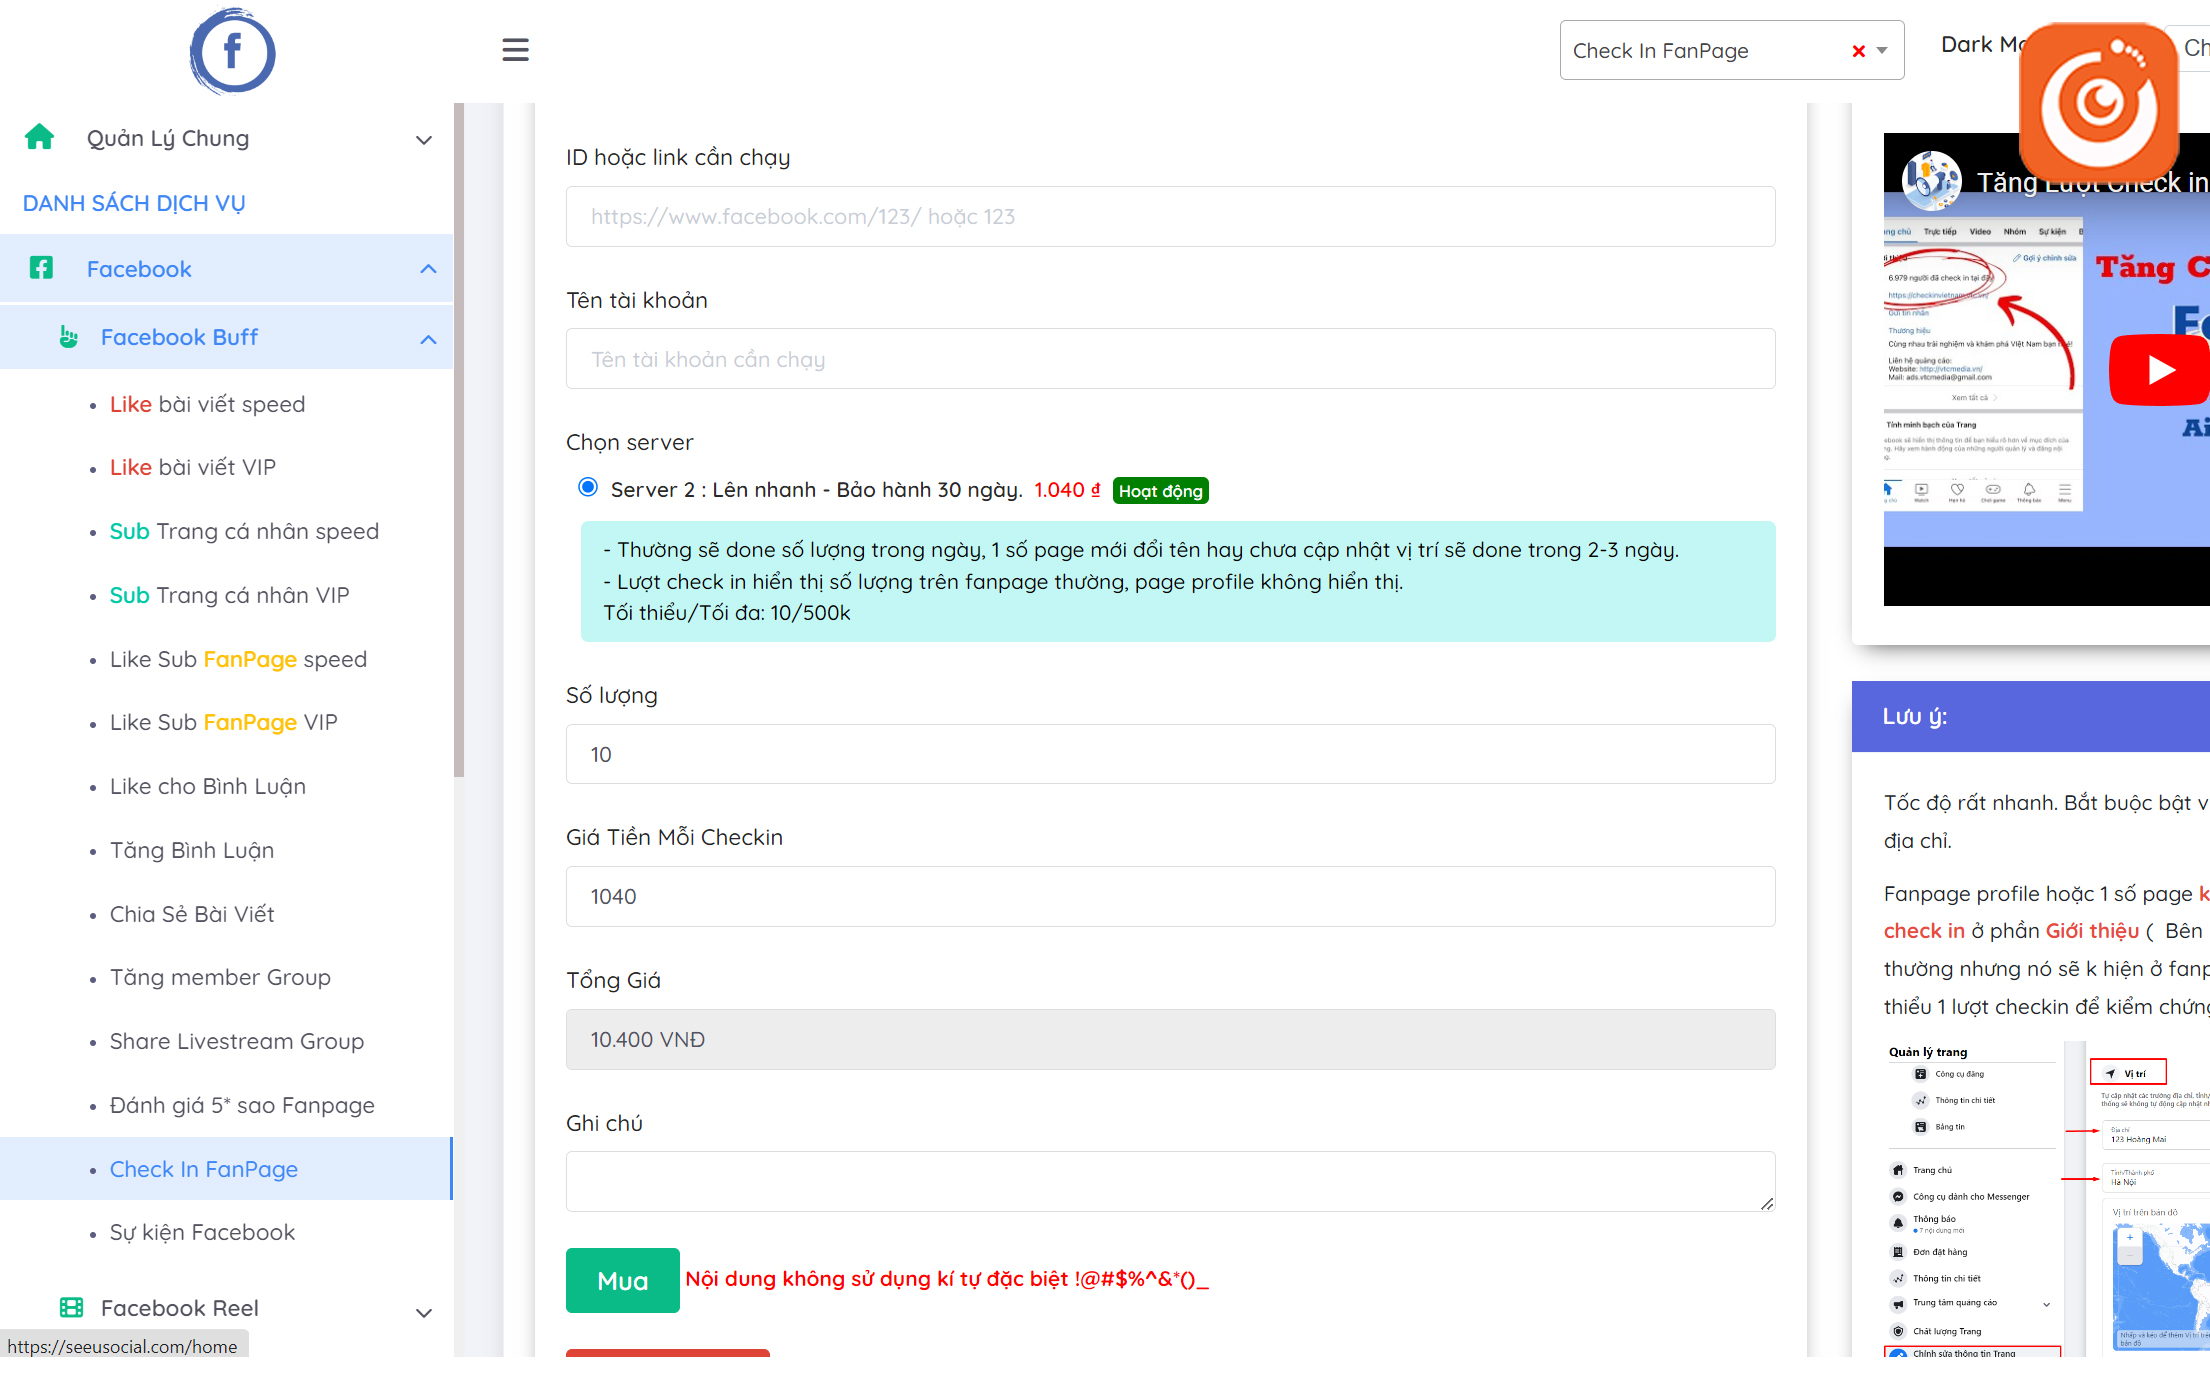This screenshot has width=2210, height=1381.
Task: Click the ID hoặc link input field
Action: coord(1170,216)
